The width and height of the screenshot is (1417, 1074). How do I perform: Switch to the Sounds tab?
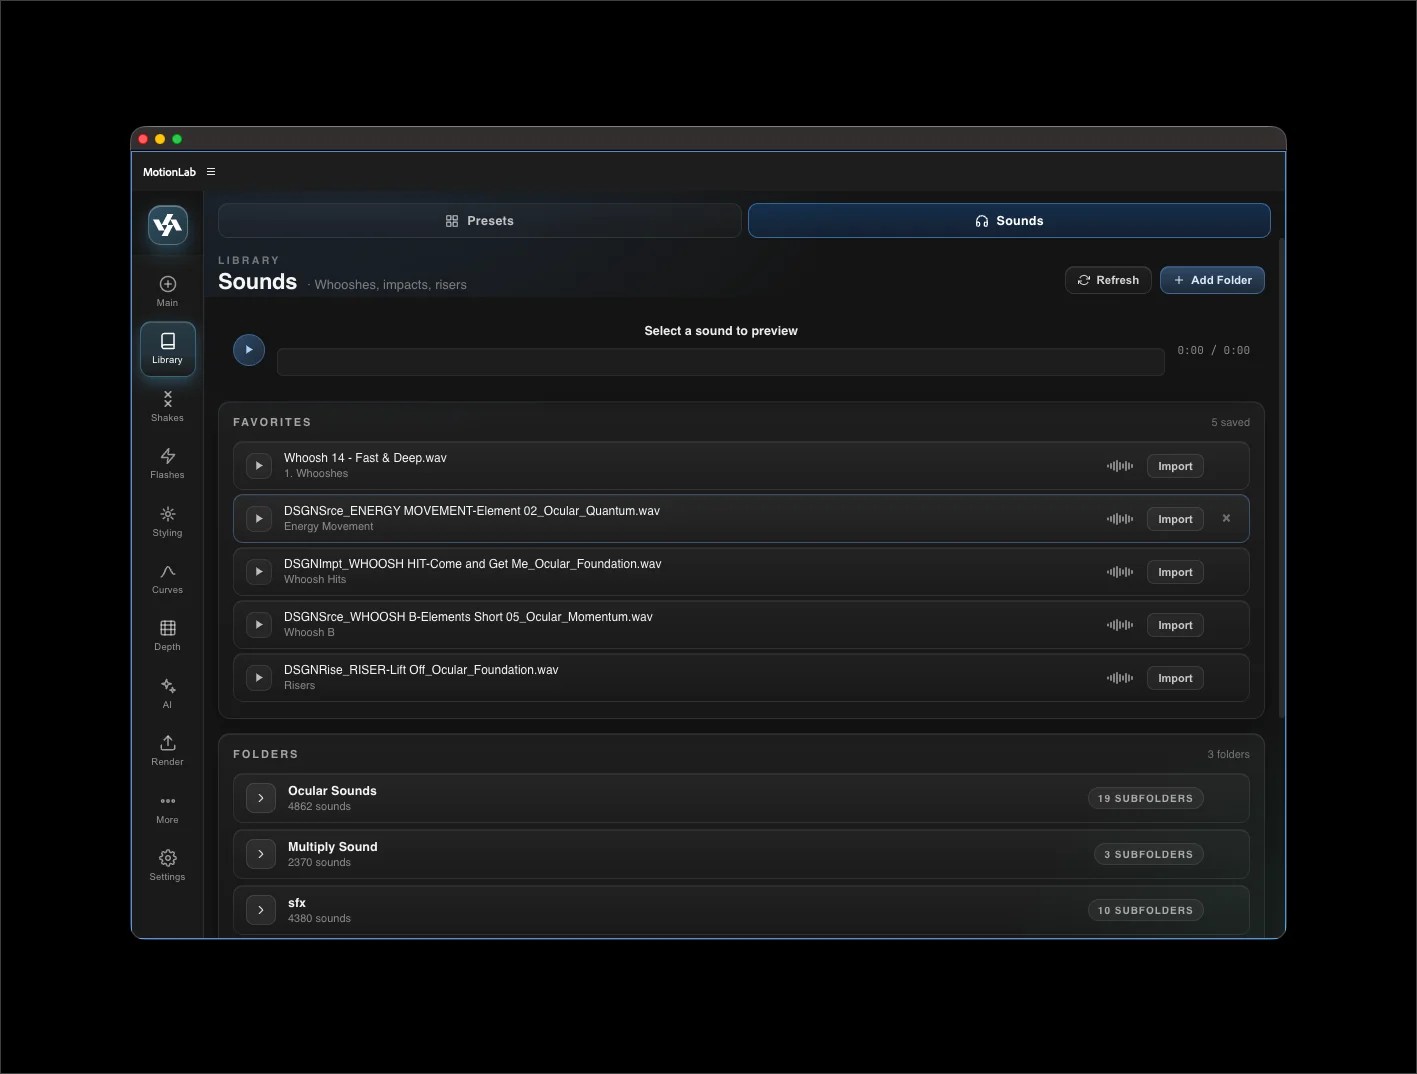tap(1009, 221)
